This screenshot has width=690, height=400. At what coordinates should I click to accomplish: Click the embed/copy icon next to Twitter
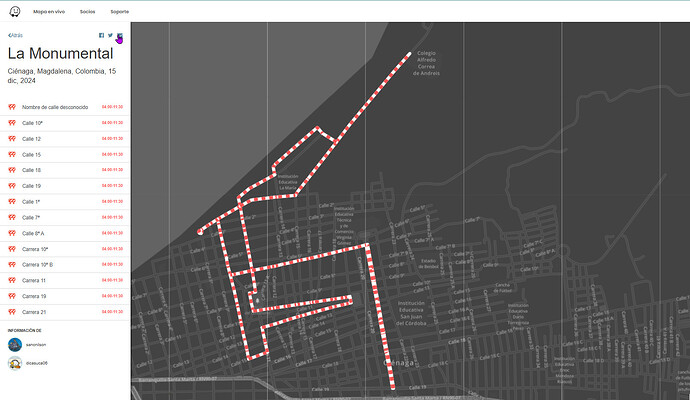point(120,36)
